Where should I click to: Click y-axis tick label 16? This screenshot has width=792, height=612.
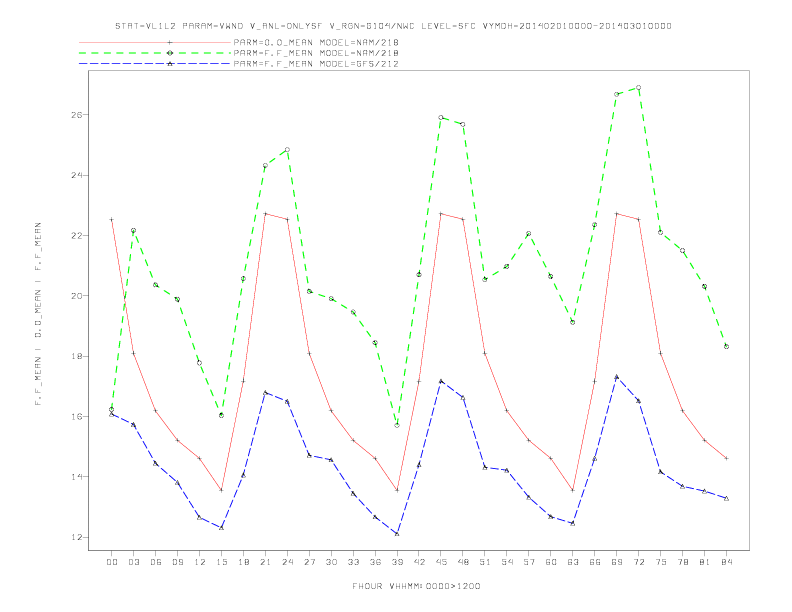76,417
